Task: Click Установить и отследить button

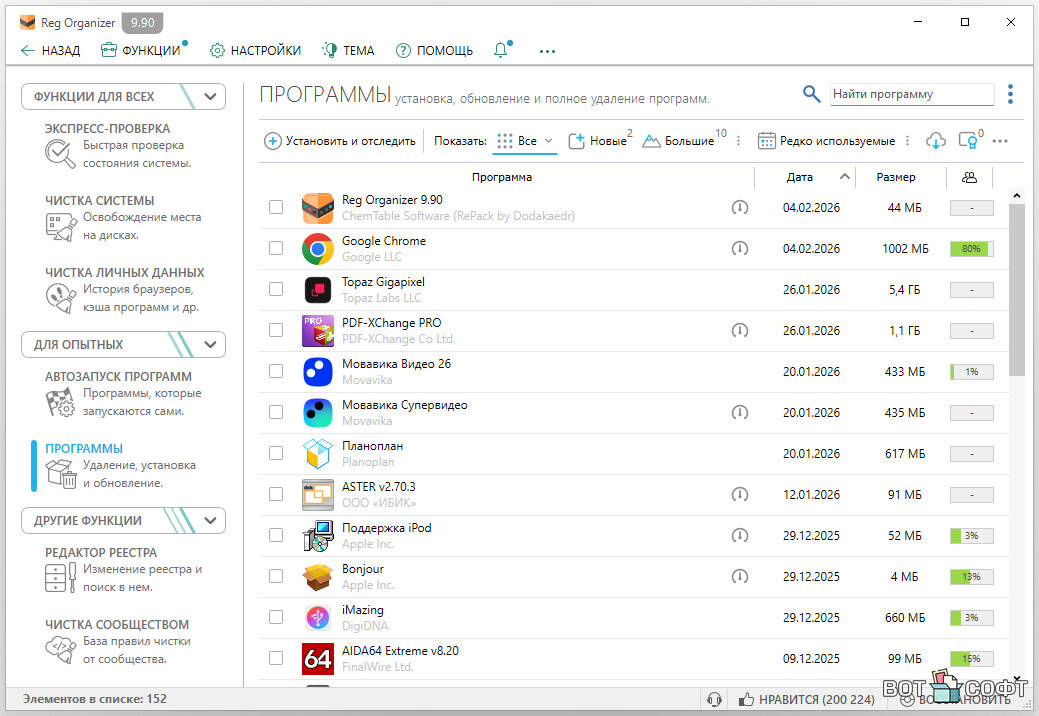Action: point(340,141)
